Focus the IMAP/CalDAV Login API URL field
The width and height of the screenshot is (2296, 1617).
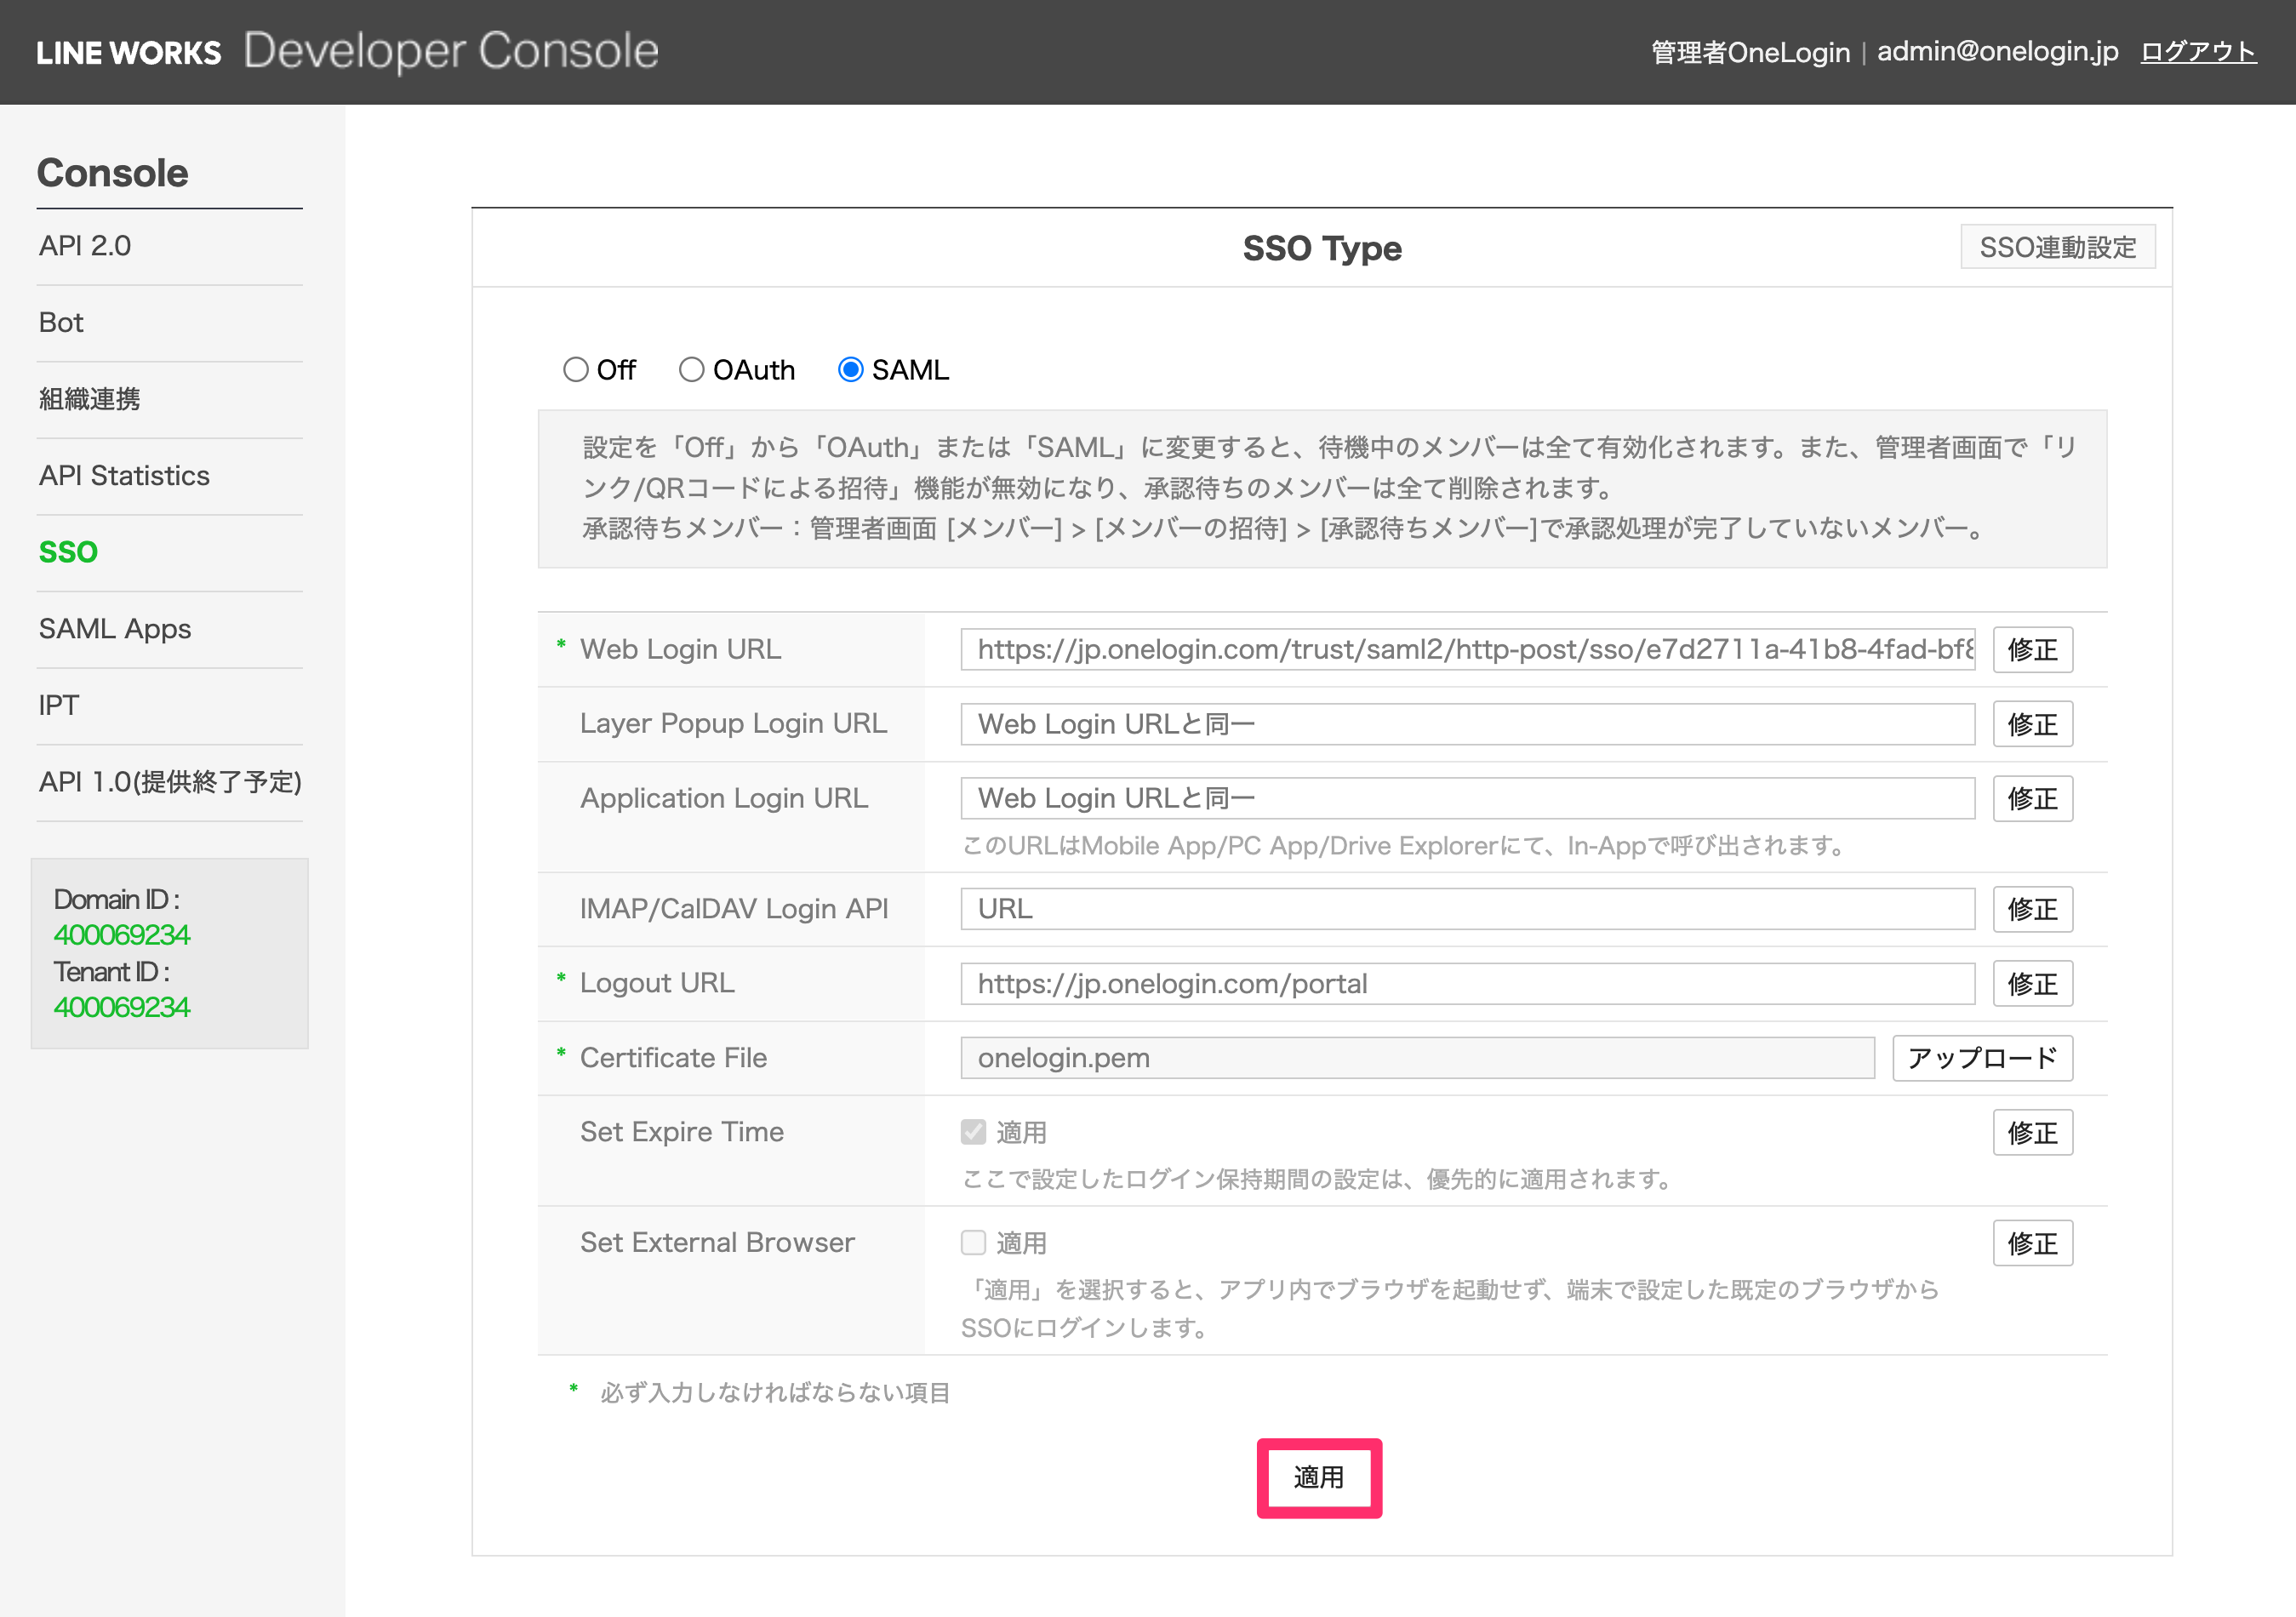click(1468, 909)
